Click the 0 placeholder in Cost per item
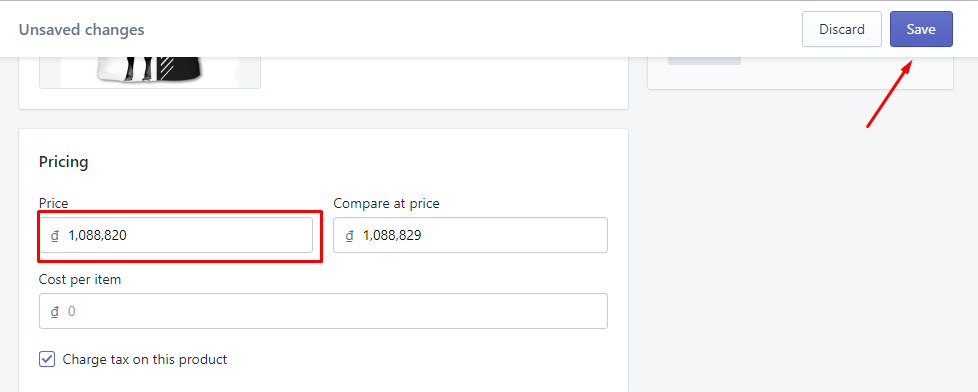This screenshot has height=392, width=978. [x=72, y=311]
